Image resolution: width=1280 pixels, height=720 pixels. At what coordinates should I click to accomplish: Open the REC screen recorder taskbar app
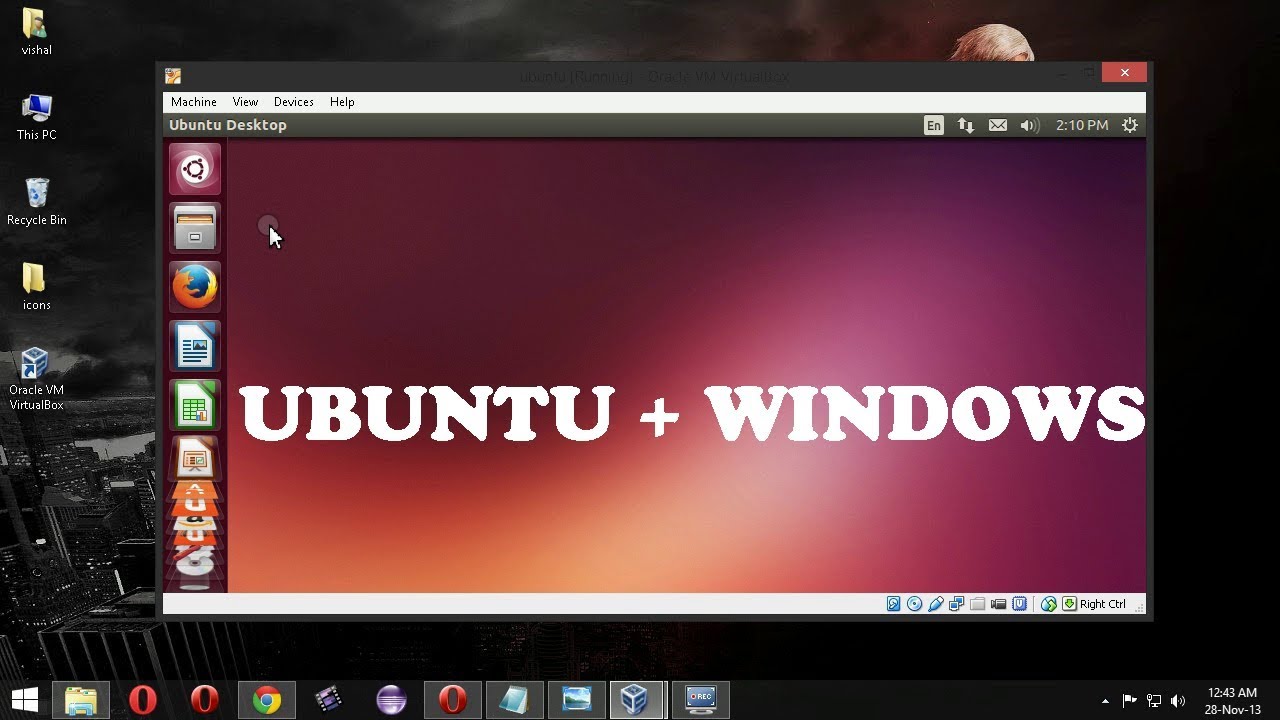pos(701,700)
